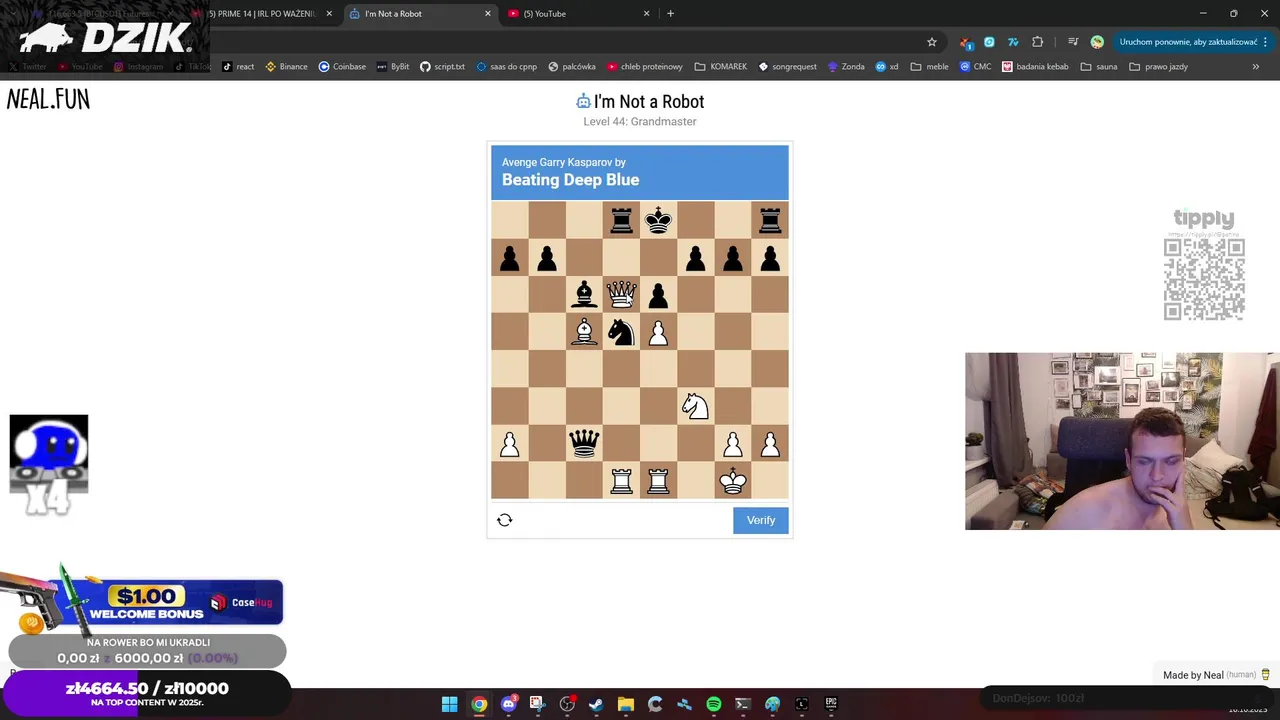Image resolution: width=1280 pixels, height=720 pixels.
Task: Open the terminal from the taskbar
Action: pos(742,704)
